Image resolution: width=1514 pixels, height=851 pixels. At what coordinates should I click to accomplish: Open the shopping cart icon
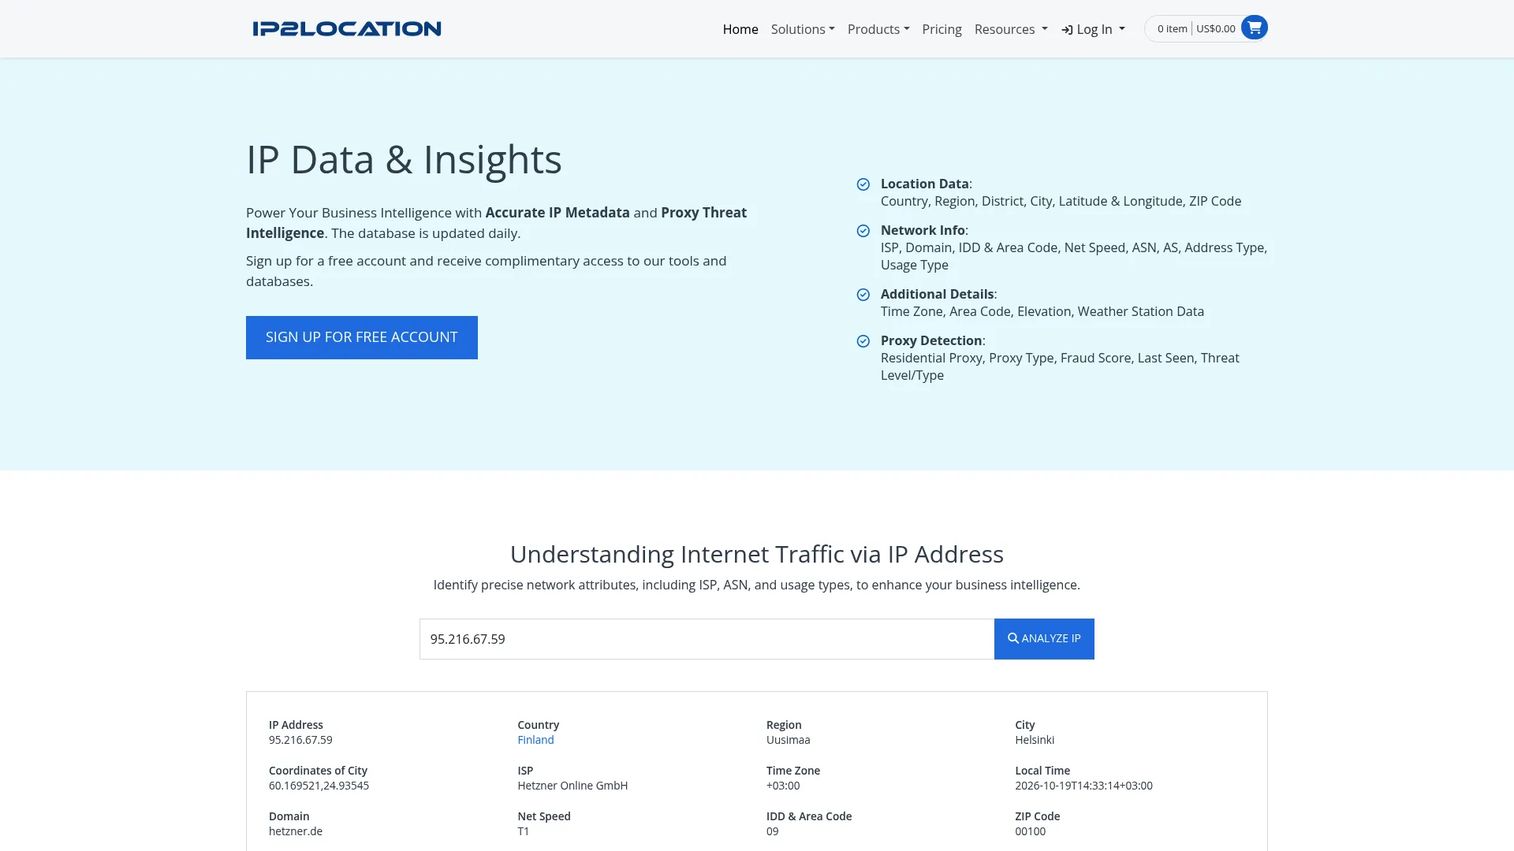point(1254,28)
